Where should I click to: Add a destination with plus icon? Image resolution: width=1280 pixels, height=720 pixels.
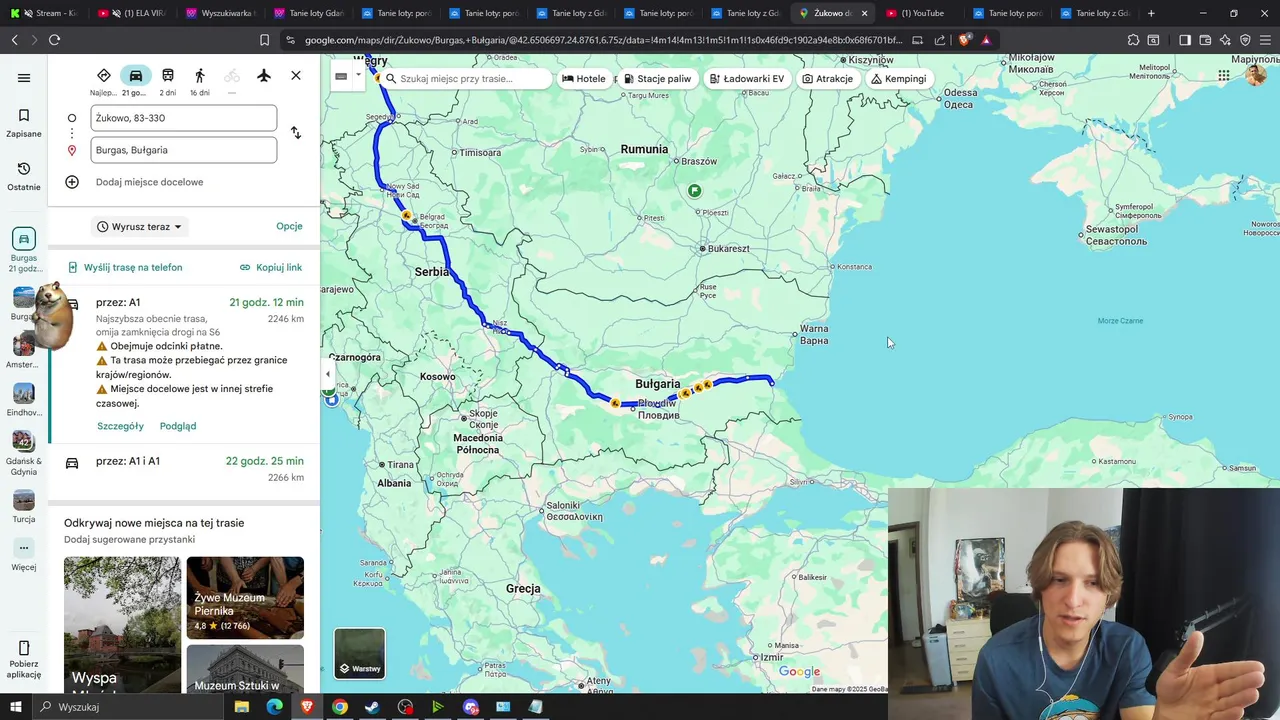[x=72, y=182]
